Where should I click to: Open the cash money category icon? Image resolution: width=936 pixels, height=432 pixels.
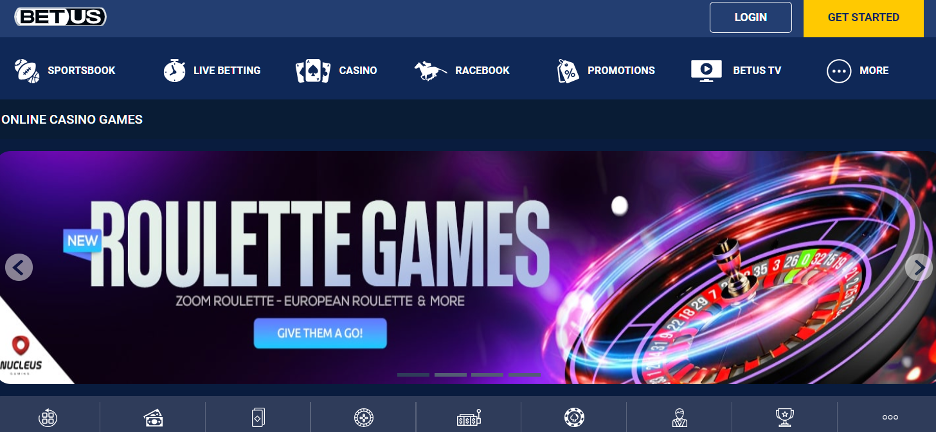point(153,418)
